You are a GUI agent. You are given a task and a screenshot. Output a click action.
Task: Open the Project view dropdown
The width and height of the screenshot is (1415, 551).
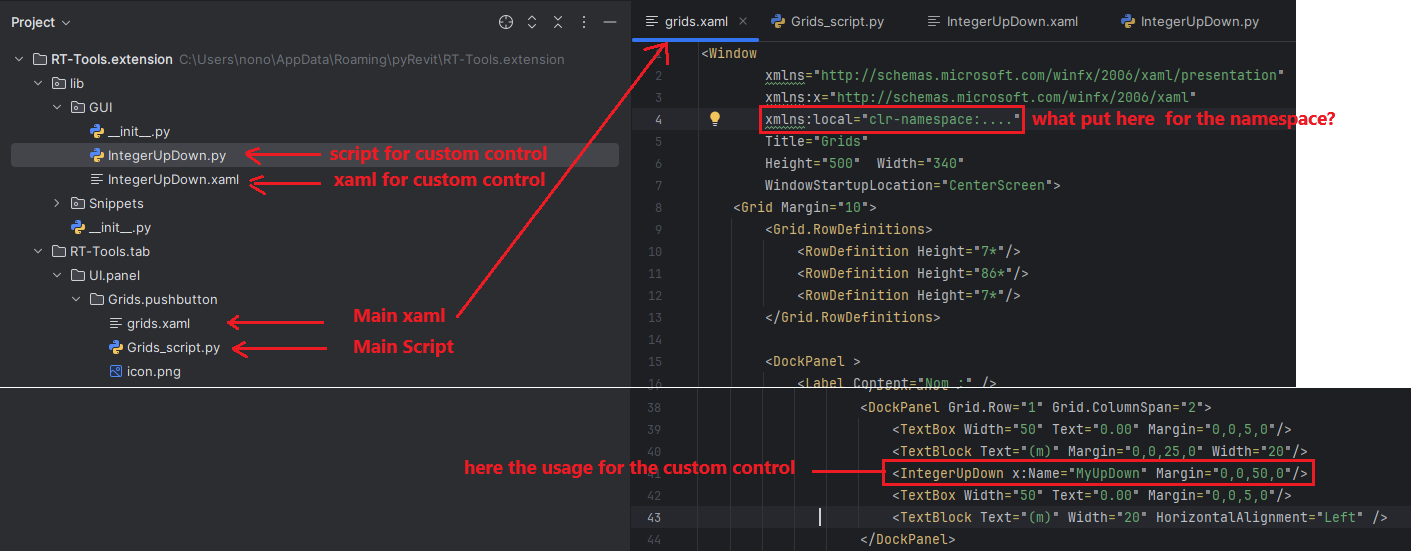point(40,22)
